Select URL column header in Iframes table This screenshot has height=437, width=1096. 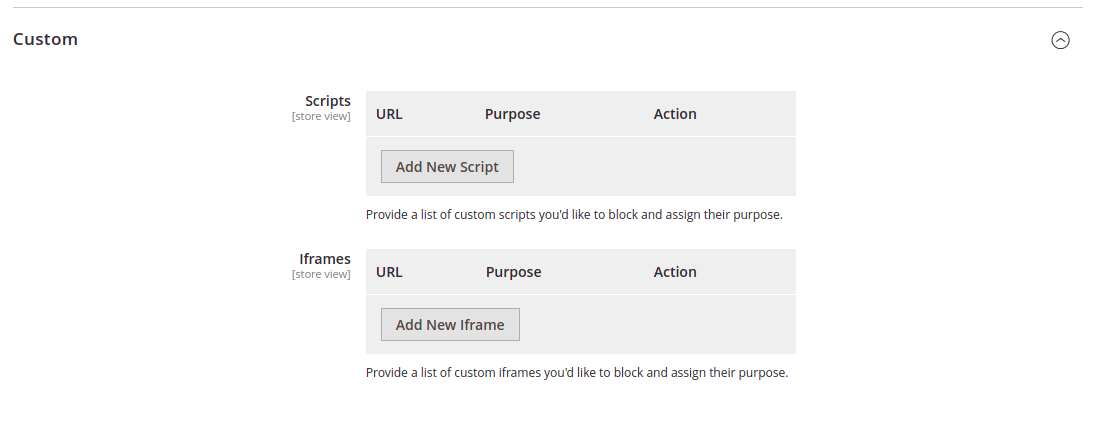(x=389, y=272)
